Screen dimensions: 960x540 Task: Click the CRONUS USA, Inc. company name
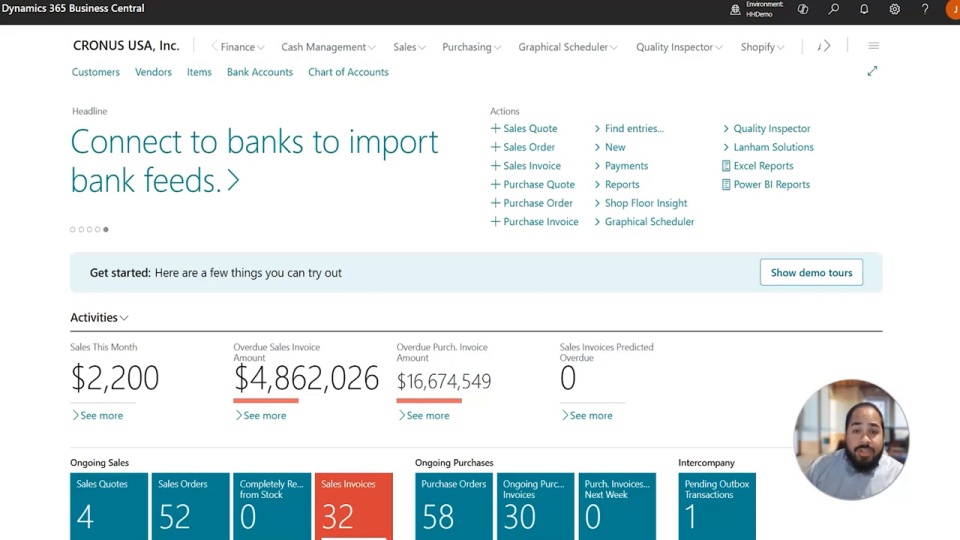[126, 46]
